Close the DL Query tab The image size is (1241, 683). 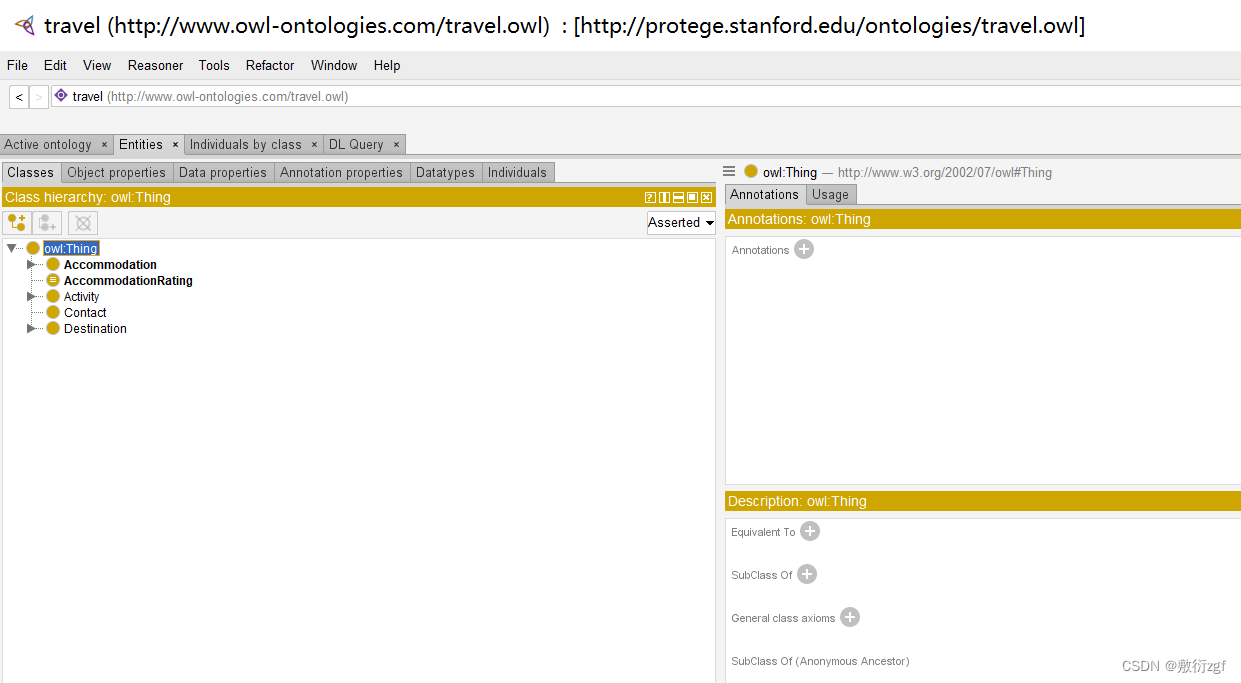pos(396,145)
